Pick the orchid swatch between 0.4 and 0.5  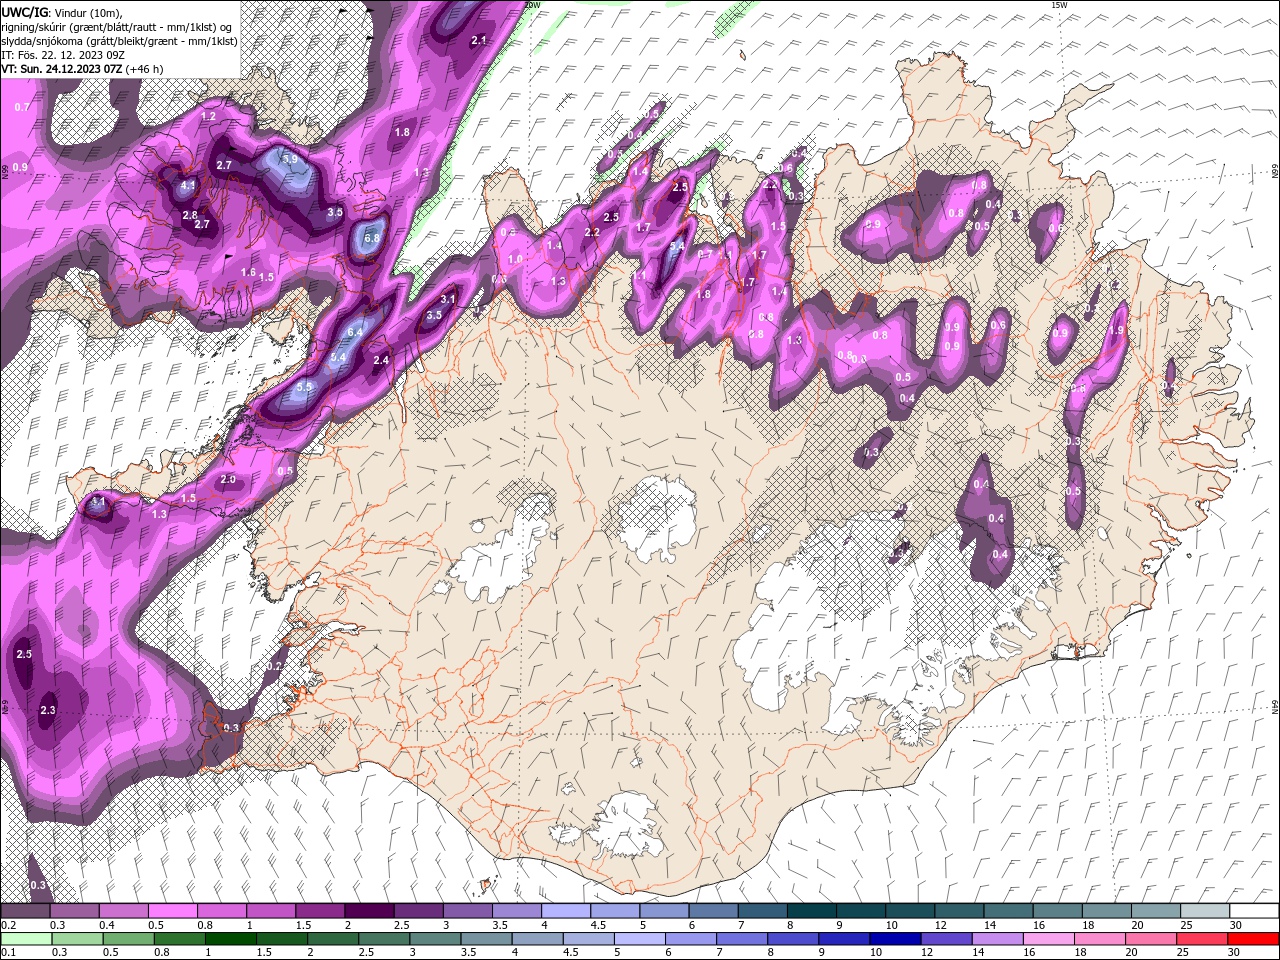point(123,911)
